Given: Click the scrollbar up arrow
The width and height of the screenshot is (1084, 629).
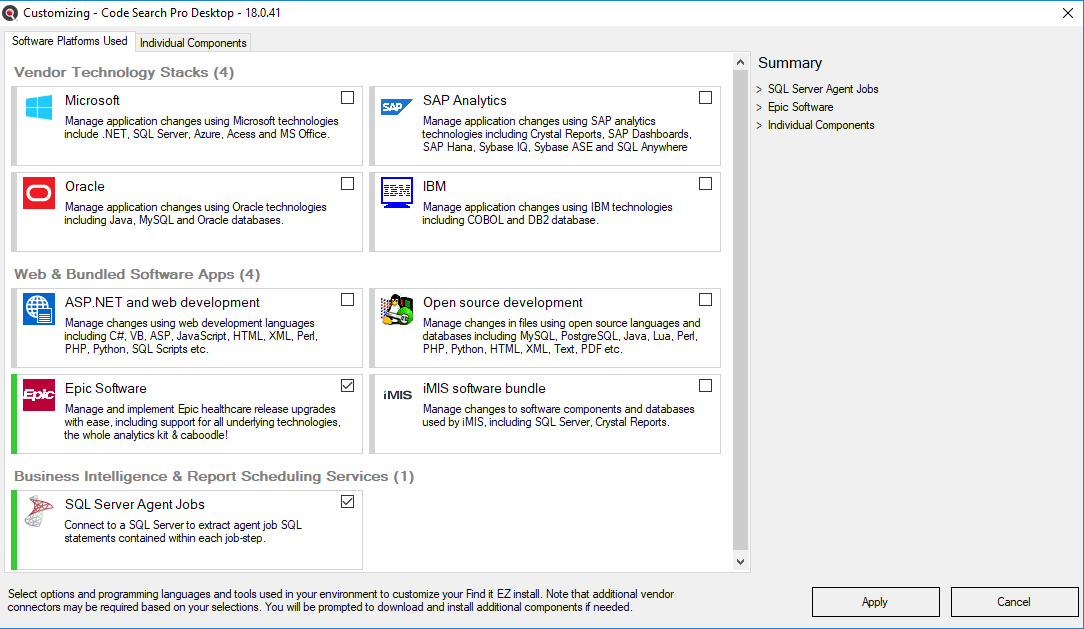Looking at the screenshot, I should (740, 62).
